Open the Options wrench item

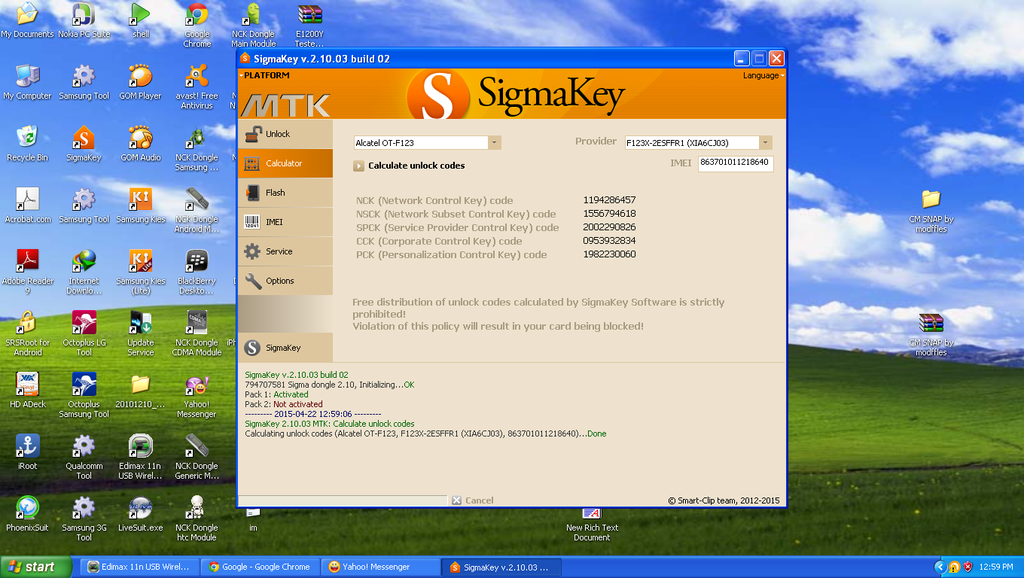279,281
